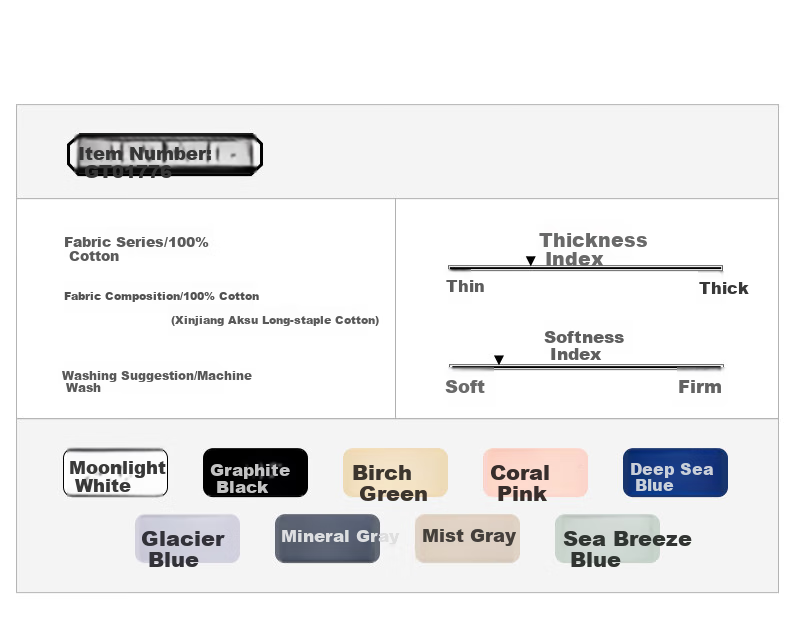This screenshot has width=790, height=634.
Task: Click the Softness Index triangle marker
Action: point(499,359)
